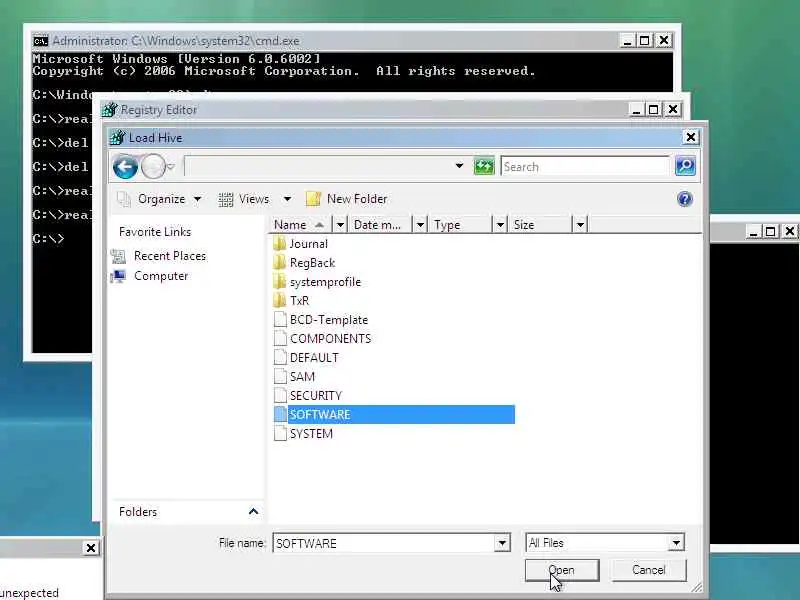Click the Organize toolbar icon
Screen dimensions: 800x600
124,199
